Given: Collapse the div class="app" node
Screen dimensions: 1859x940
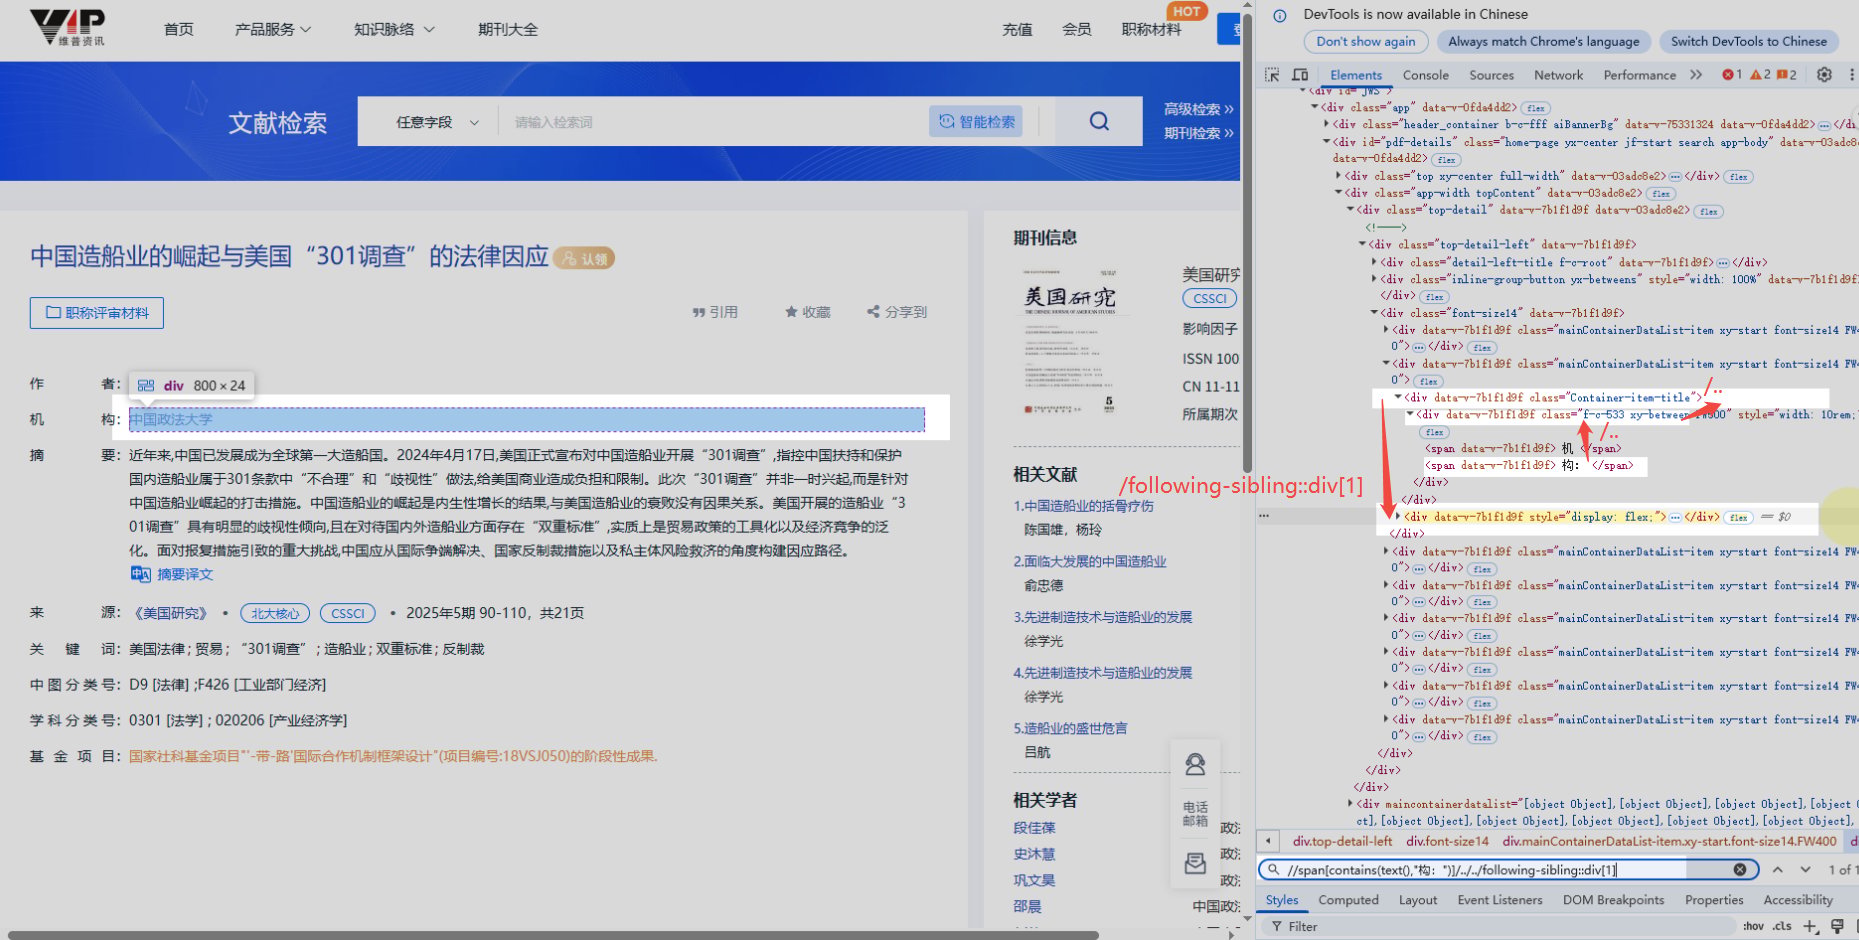Looking at the screenshot, I should pos(1314,107).
